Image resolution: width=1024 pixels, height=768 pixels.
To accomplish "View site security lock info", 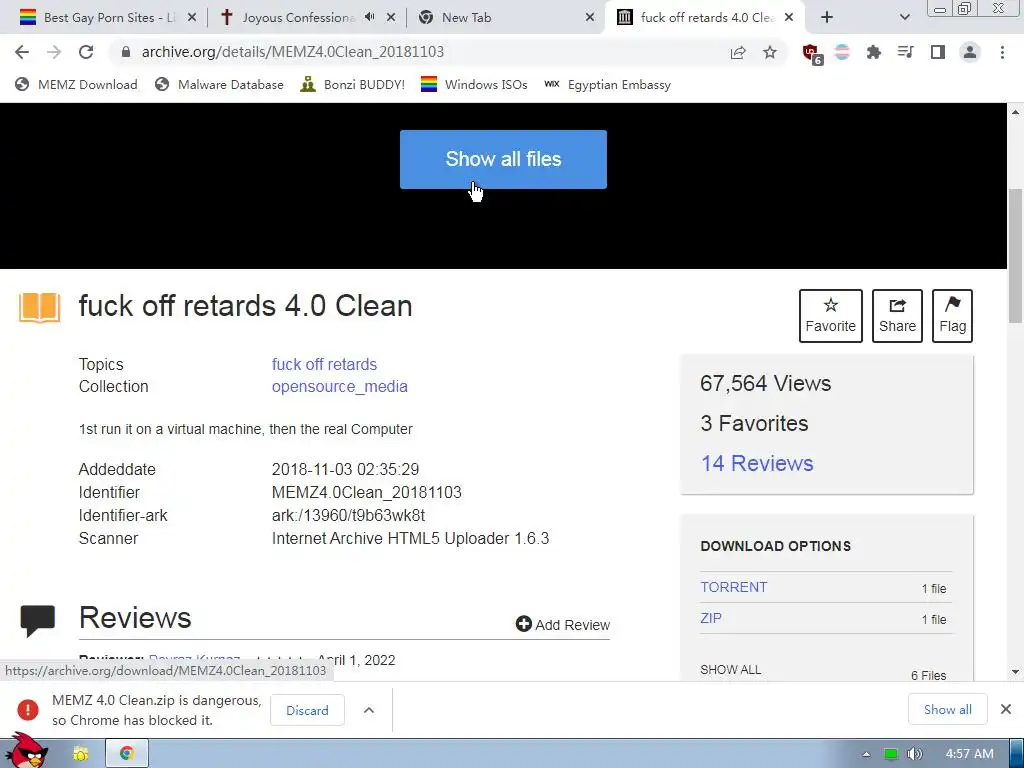I will click(126, 52).
